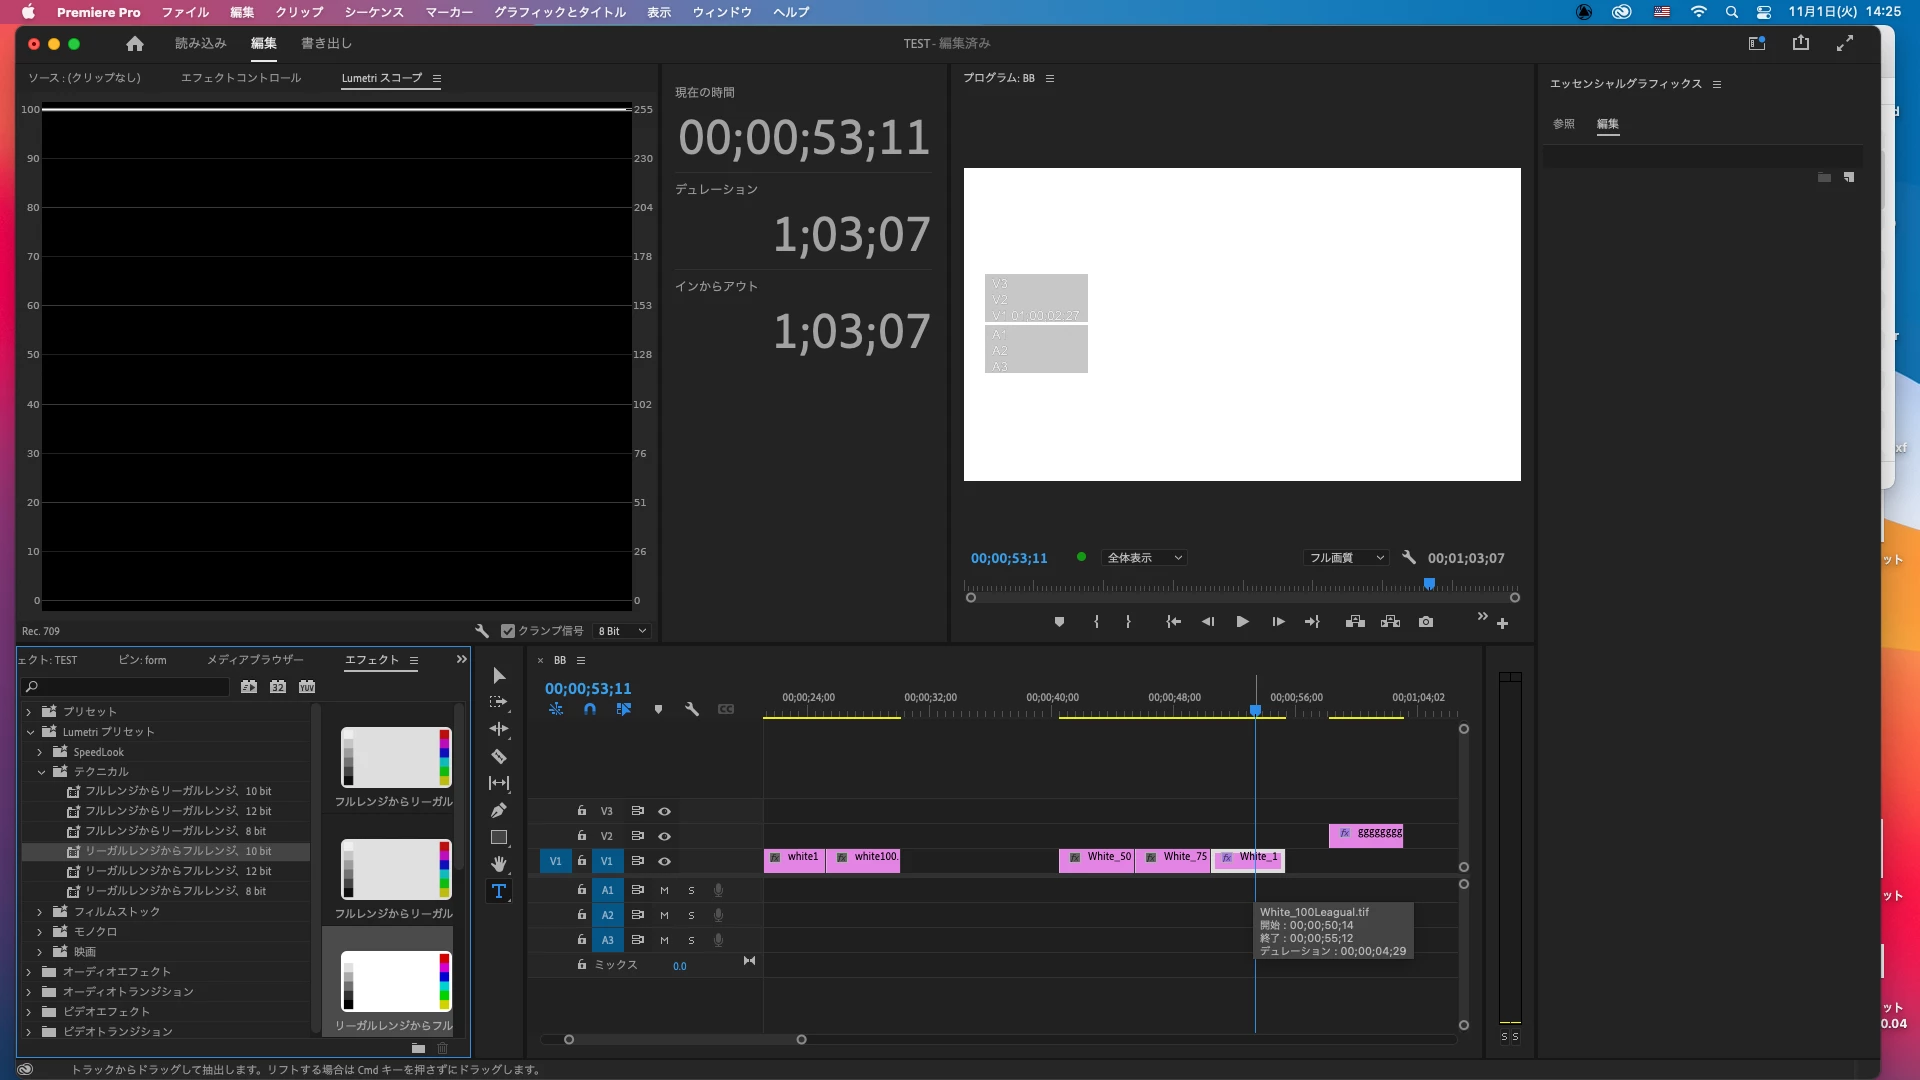
Task: Select the Rectangle tool
Action: 499,838
